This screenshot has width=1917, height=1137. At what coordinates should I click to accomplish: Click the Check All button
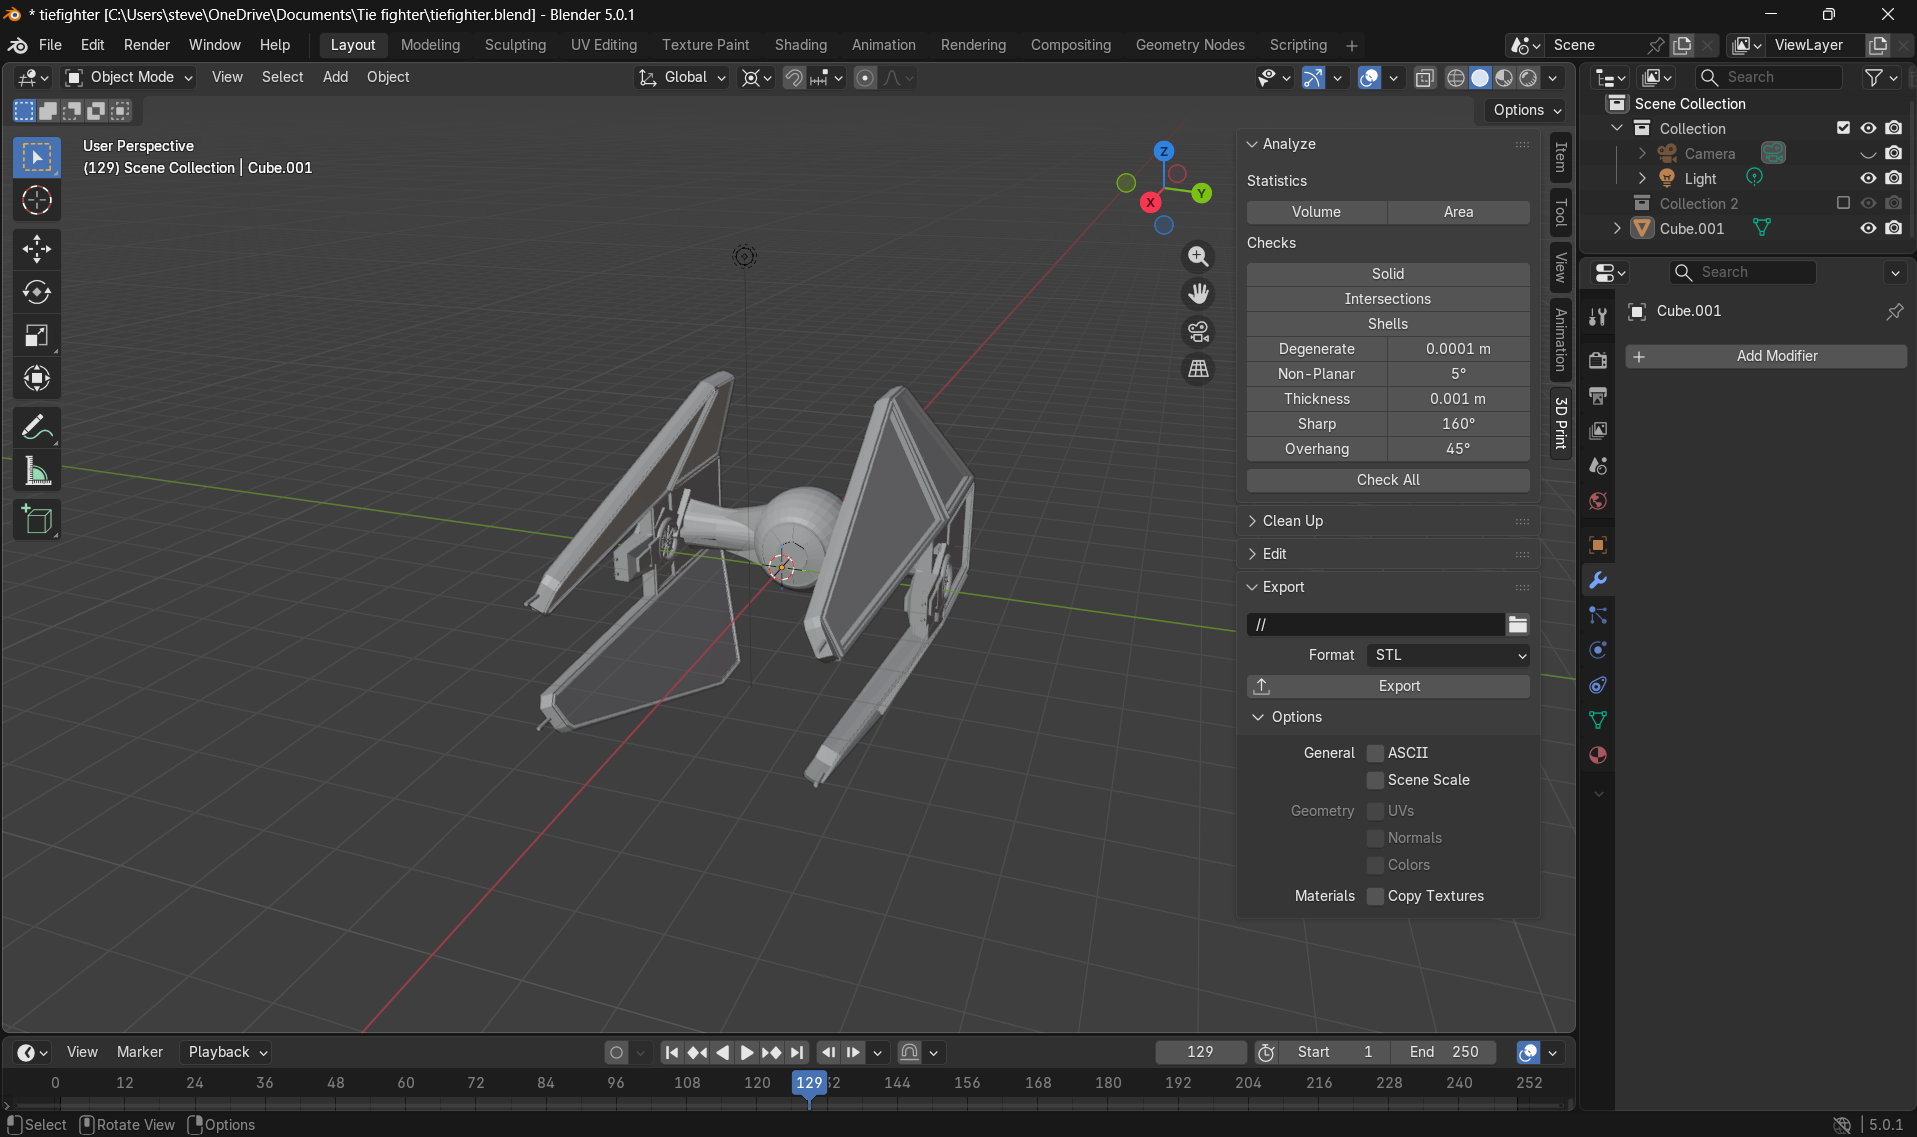1388,480
